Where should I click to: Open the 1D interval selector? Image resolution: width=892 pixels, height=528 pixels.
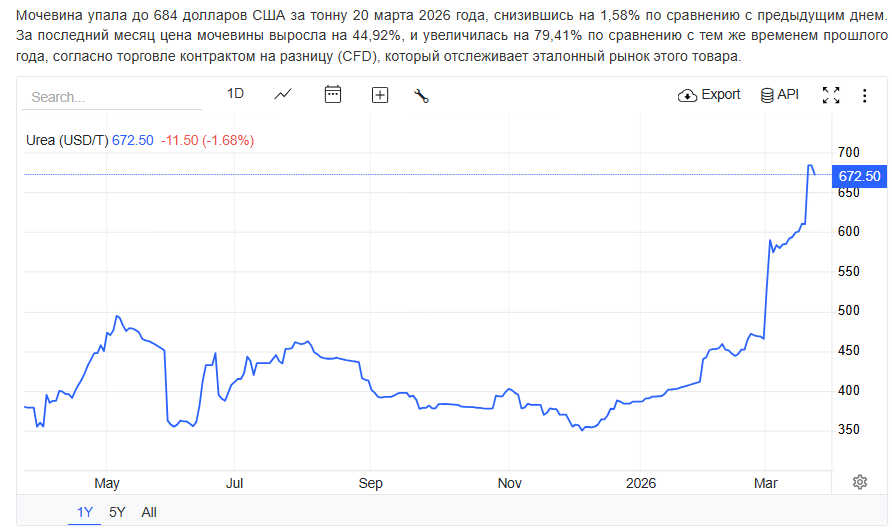click(x=235, y=94)
